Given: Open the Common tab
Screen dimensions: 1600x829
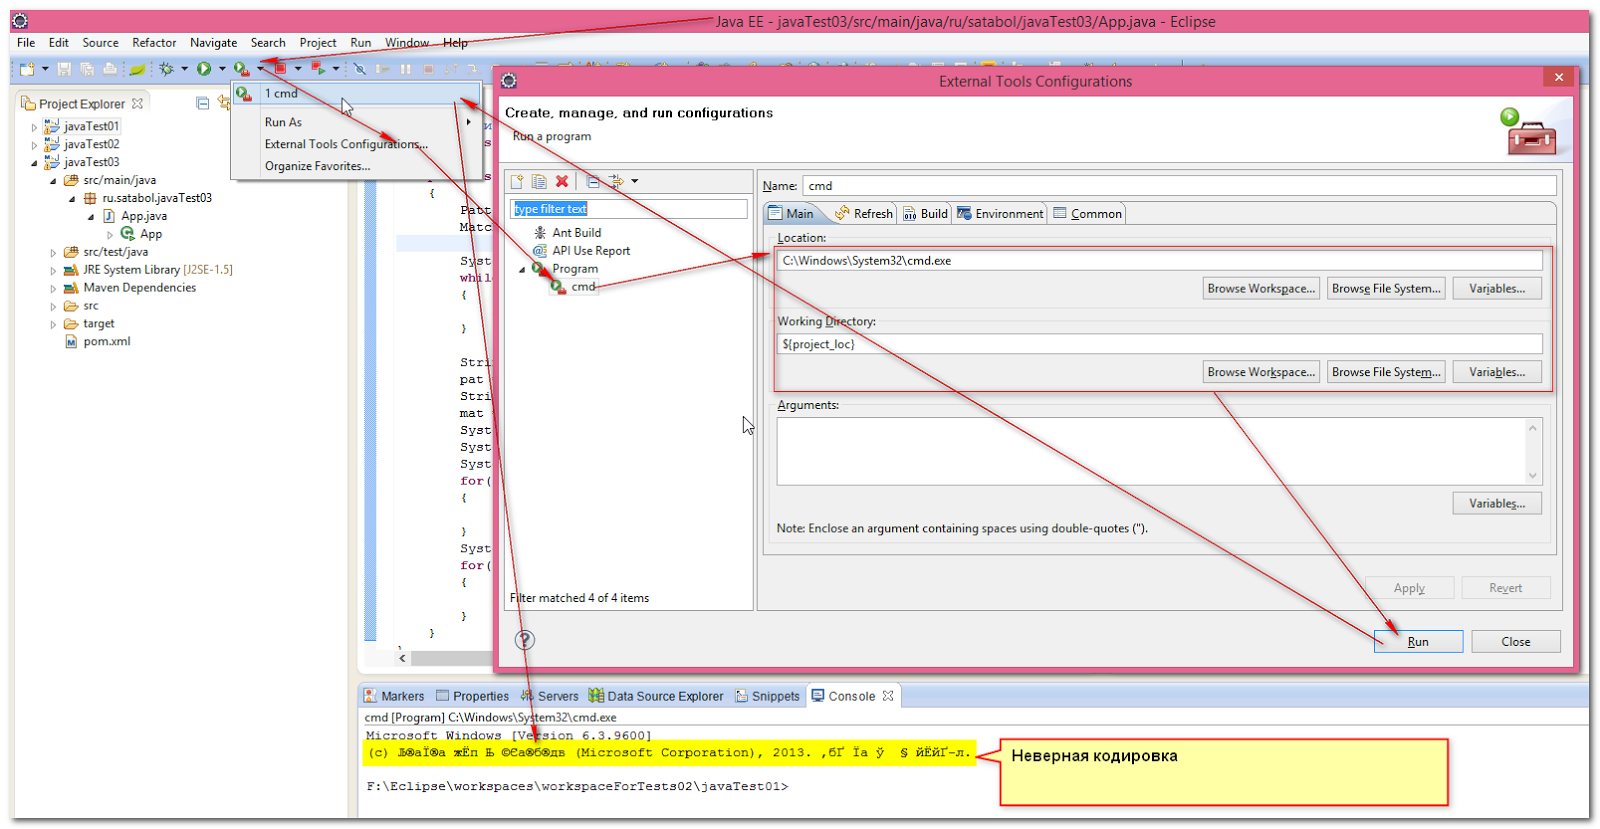Looking at the screenshot, I should pos(1088,213).
